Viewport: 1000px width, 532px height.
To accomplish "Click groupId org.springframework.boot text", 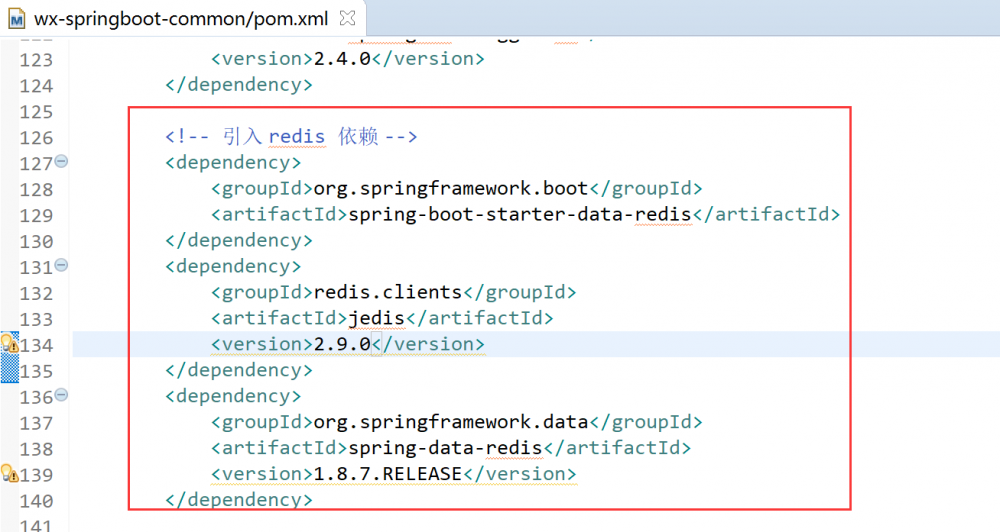I will pyautogui.click(x=450, y=189).
